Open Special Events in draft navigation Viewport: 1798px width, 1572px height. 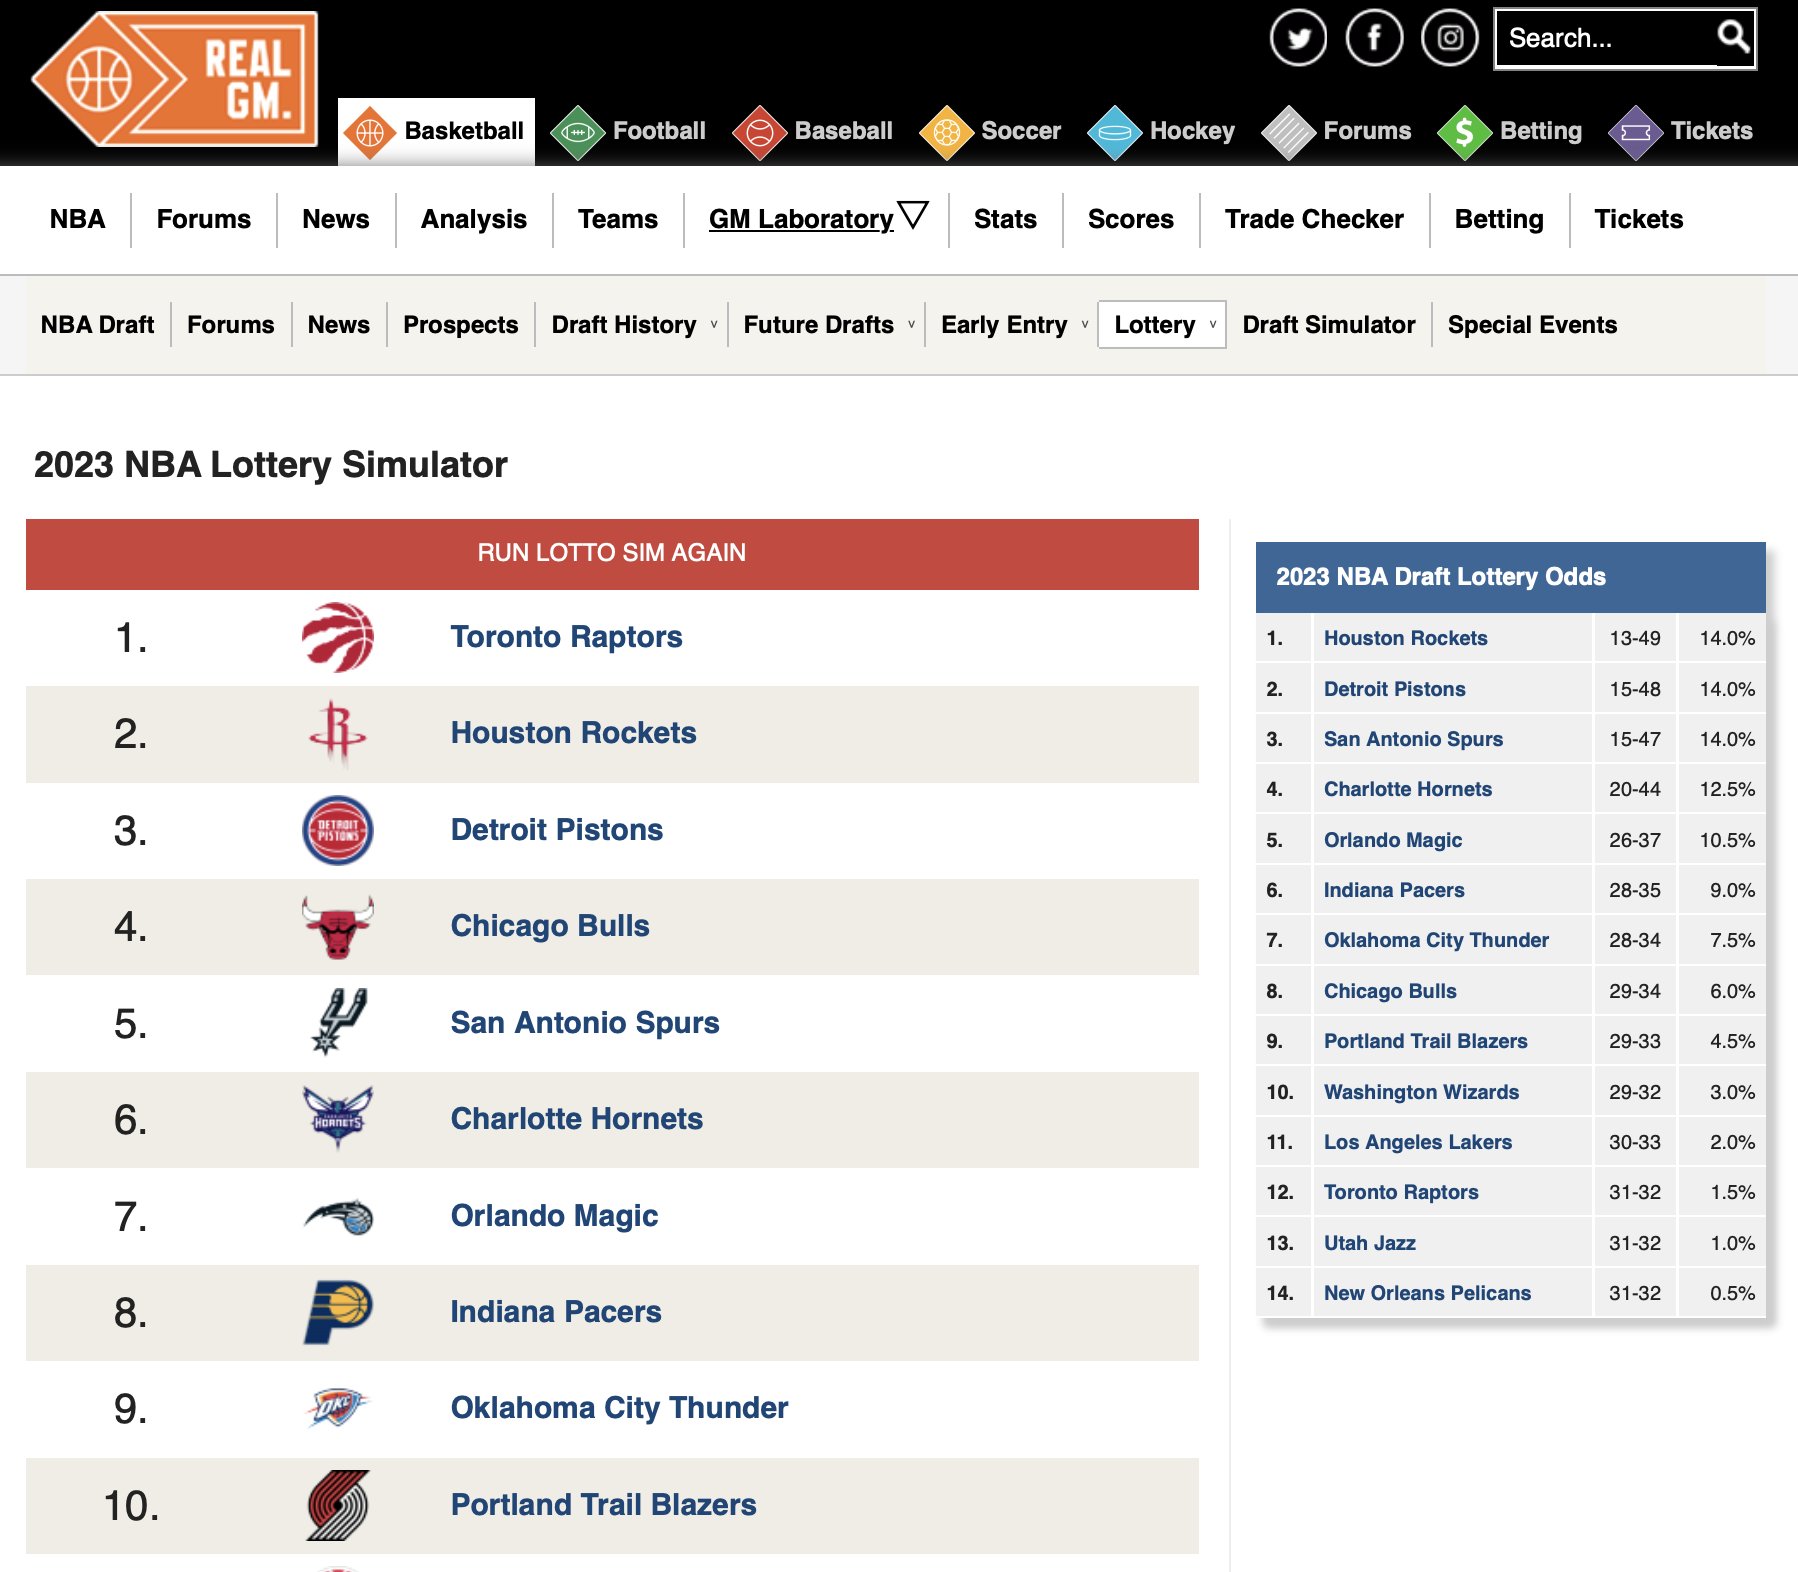1532,325
